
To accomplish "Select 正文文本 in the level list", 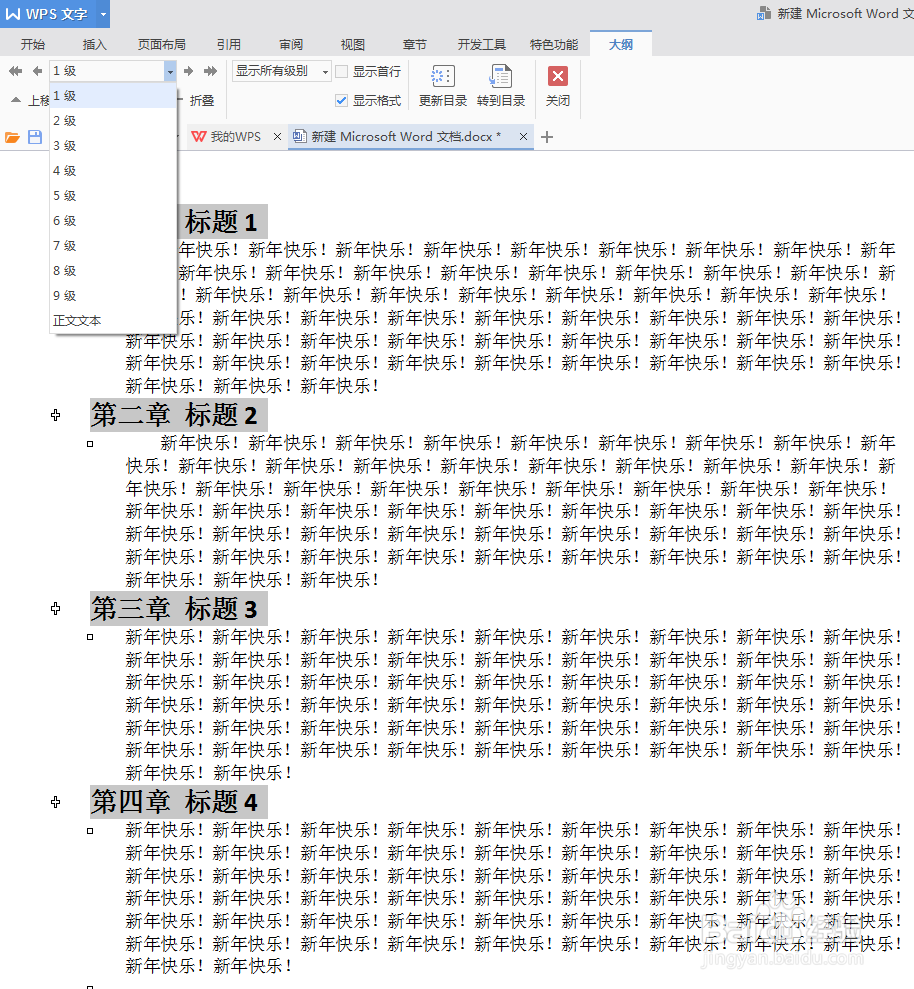I will tap(113, 320).
